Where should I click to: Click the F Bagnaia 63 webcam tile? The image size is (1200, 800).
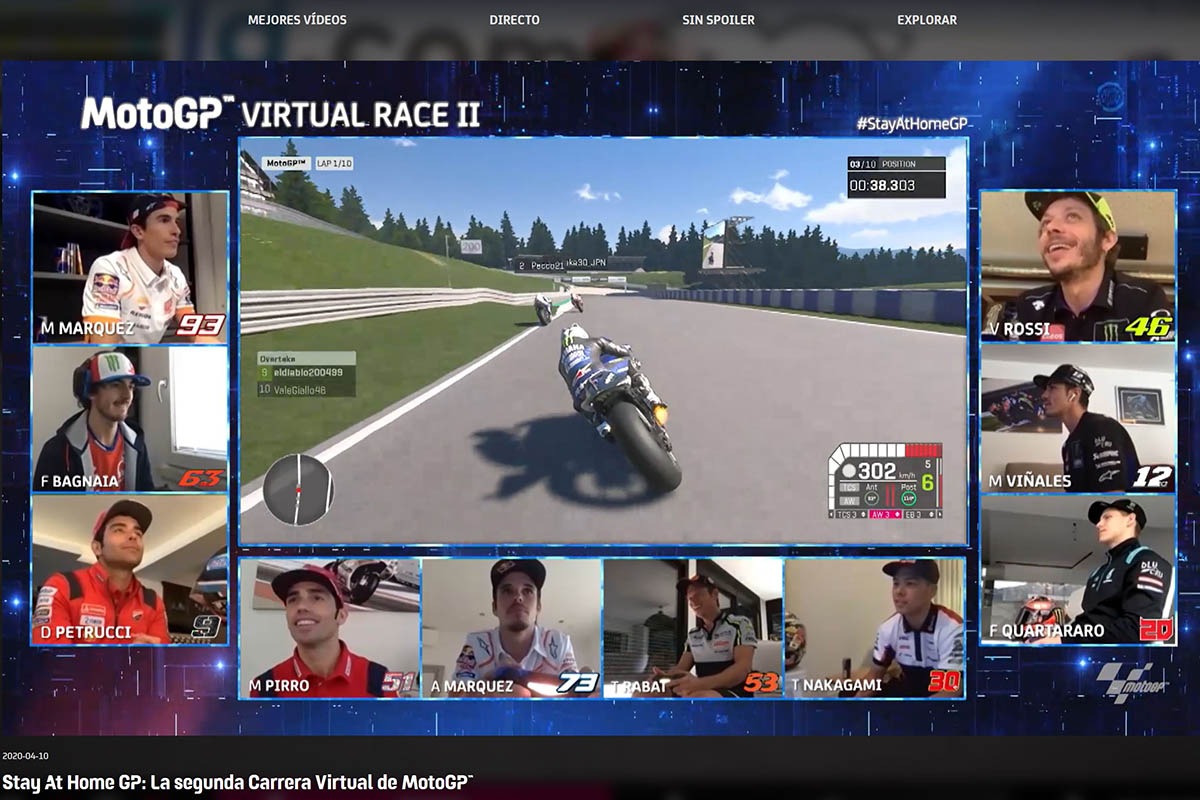(130, 419)
